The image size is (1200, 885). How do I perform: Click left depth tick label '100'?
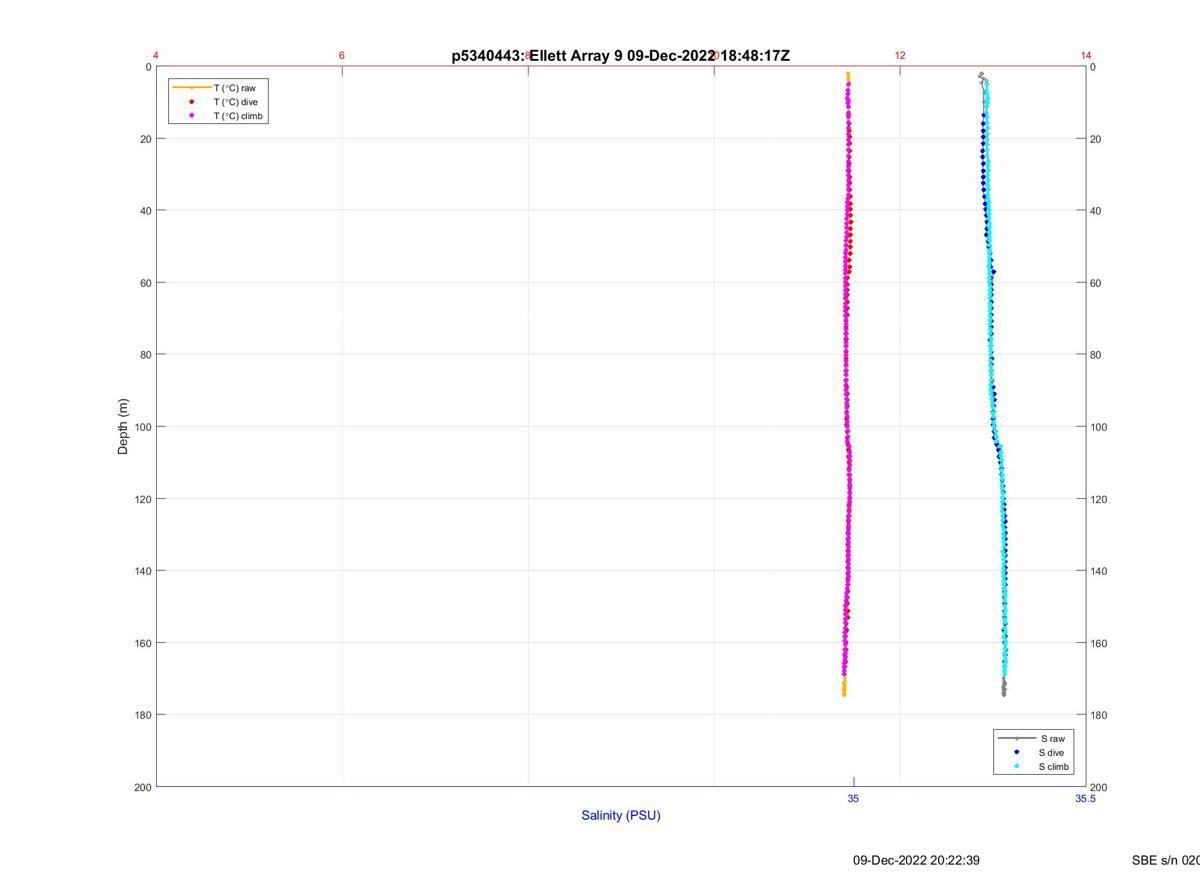pyautogui.click(x=141, y=427)
